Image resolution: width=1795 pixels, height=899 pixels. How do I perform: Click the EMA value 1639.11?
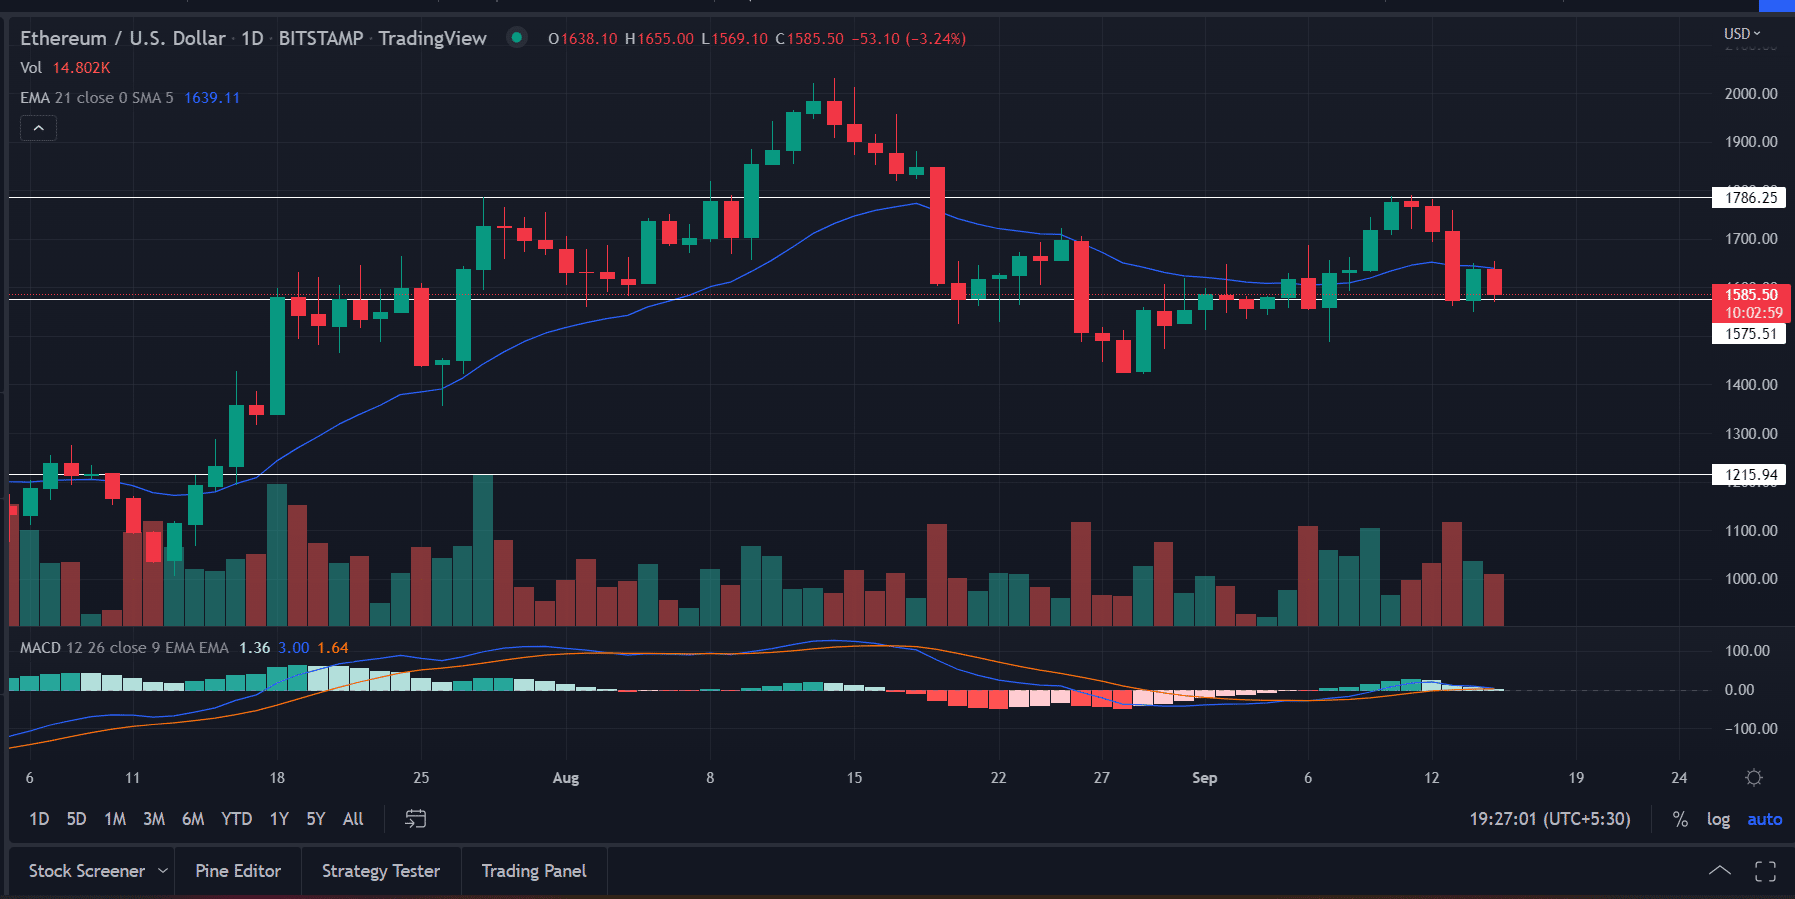[212, 98]
